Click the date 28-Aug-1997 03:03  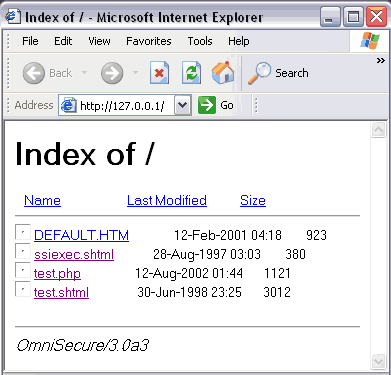click(207, 254)
